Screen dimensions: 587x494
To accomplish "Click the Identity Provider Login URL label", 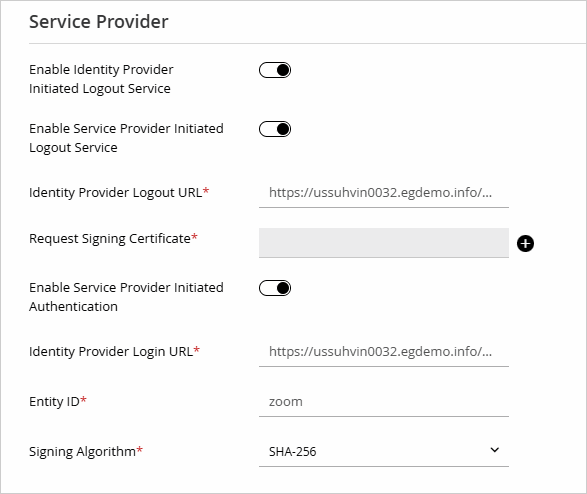I will 111,352.
